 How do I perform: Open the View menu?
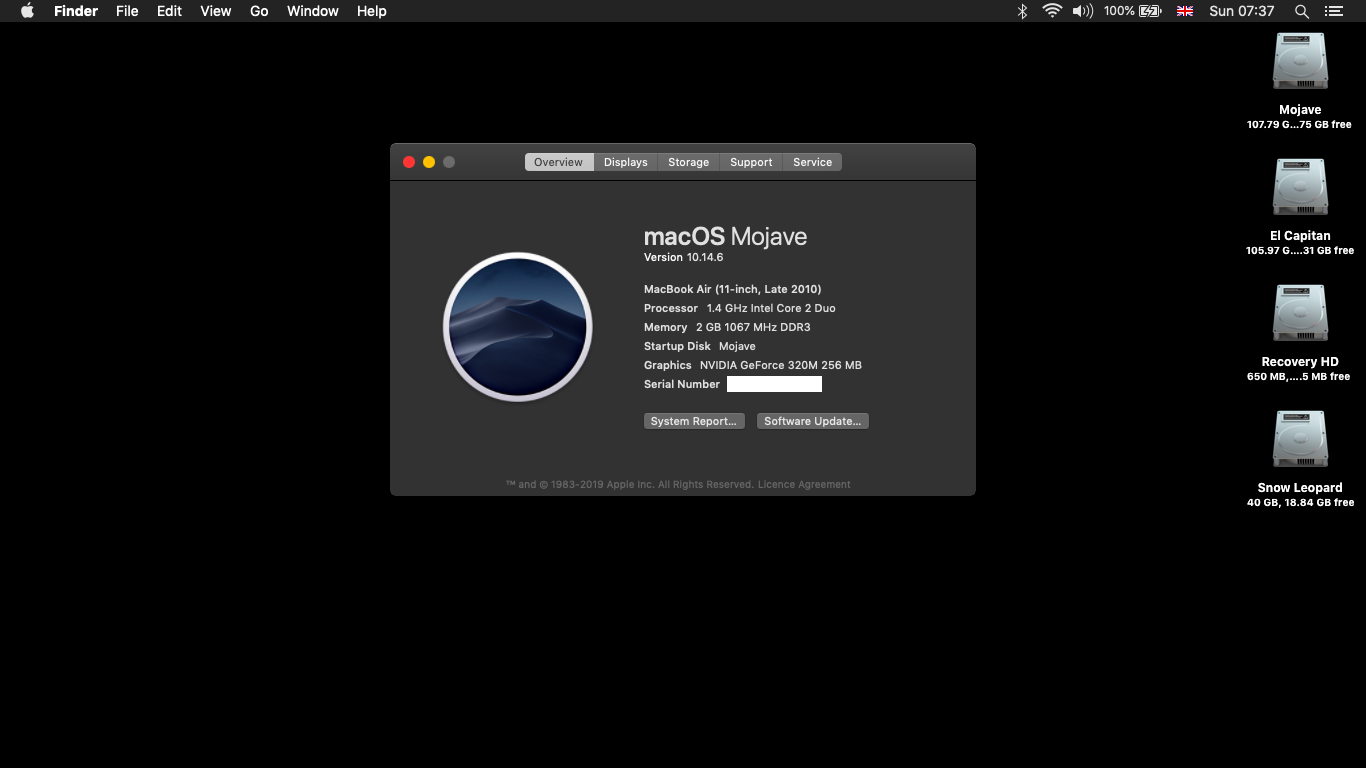(216, 11)
